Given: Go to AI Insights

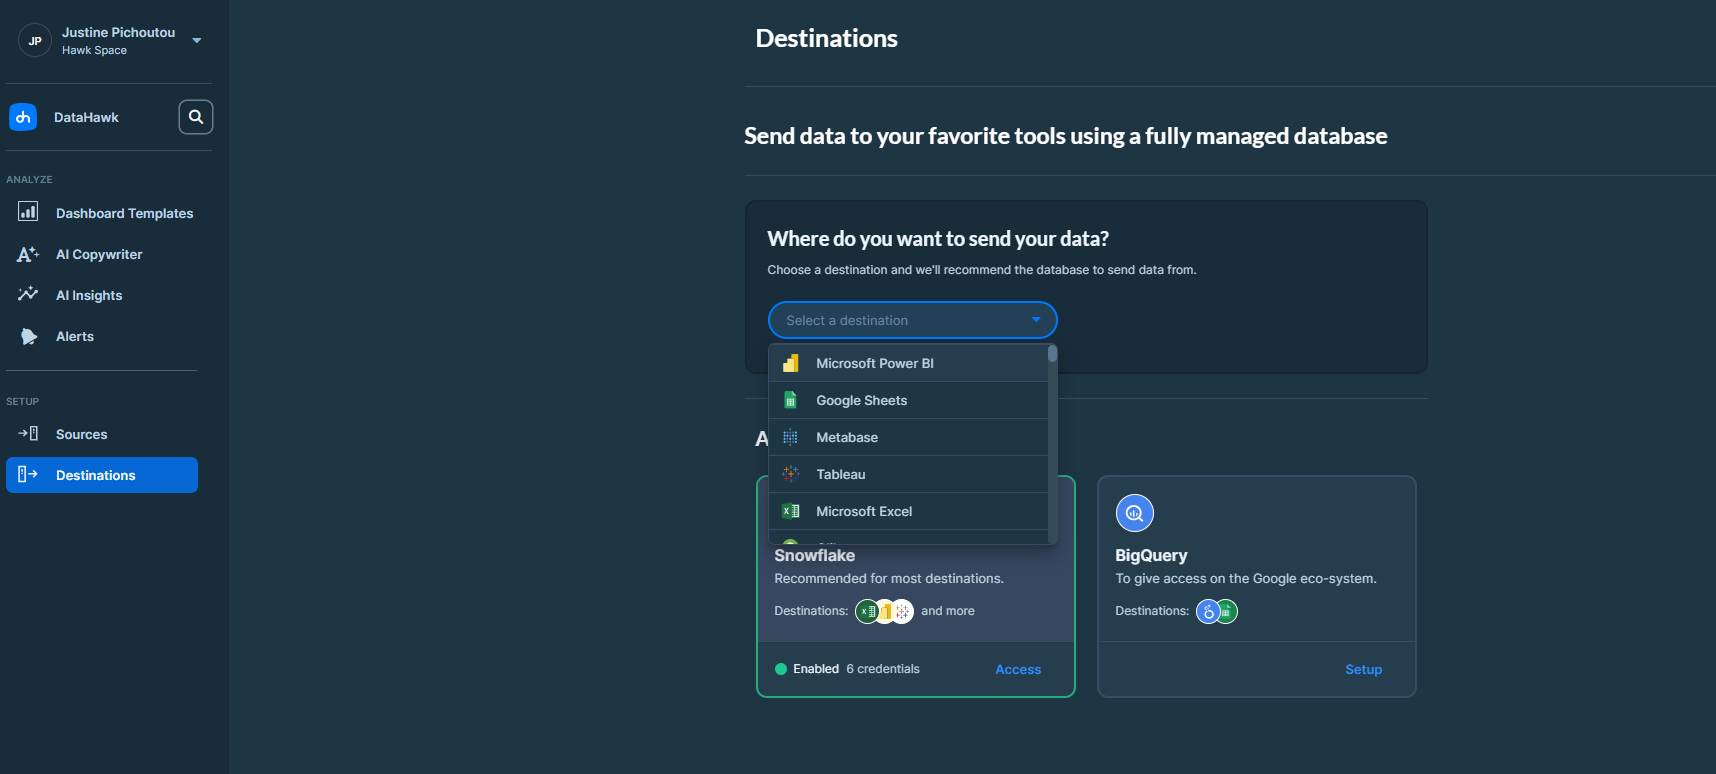Looking at the screenshot, I should pyautogui.click(x=102, y=295).
